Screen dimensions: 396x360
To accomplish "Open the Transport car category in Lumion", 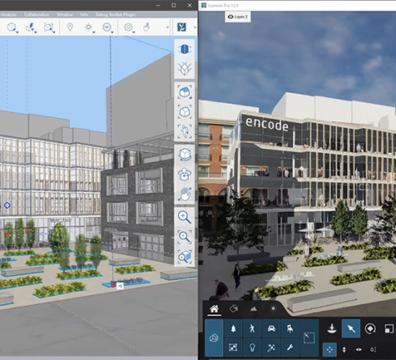I will pos(271,328).
